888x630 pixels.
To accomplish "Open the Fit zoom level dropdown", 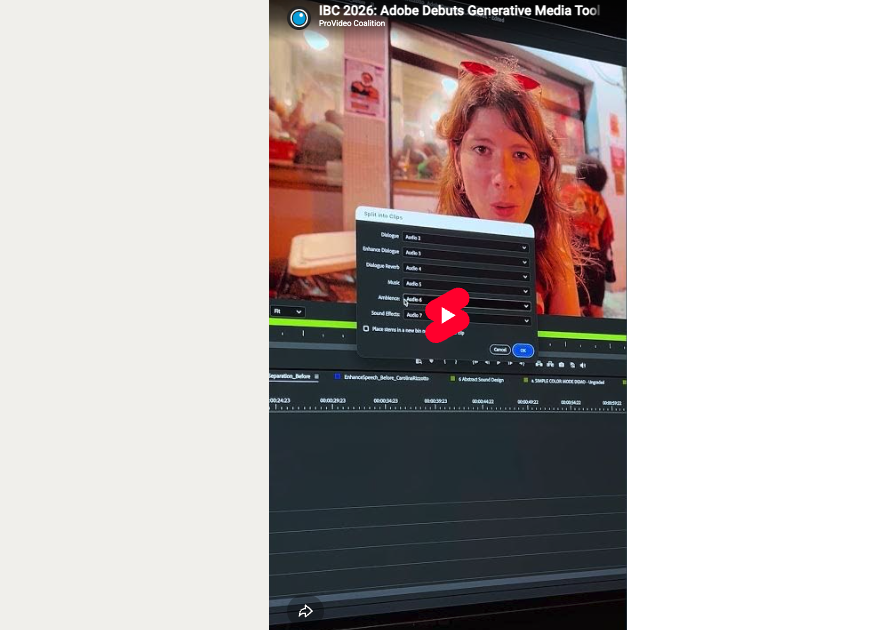I will pos(288,311).
